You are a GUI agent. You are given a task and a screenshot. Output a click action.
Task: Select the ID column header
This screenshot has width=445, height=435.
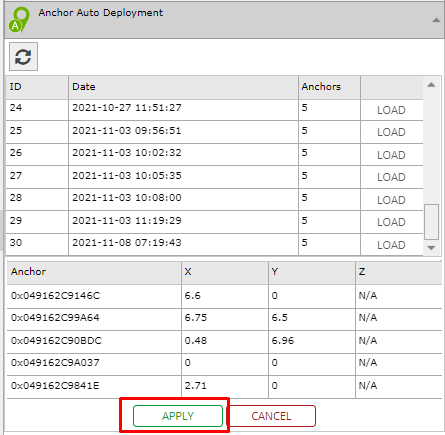point(37,87)
